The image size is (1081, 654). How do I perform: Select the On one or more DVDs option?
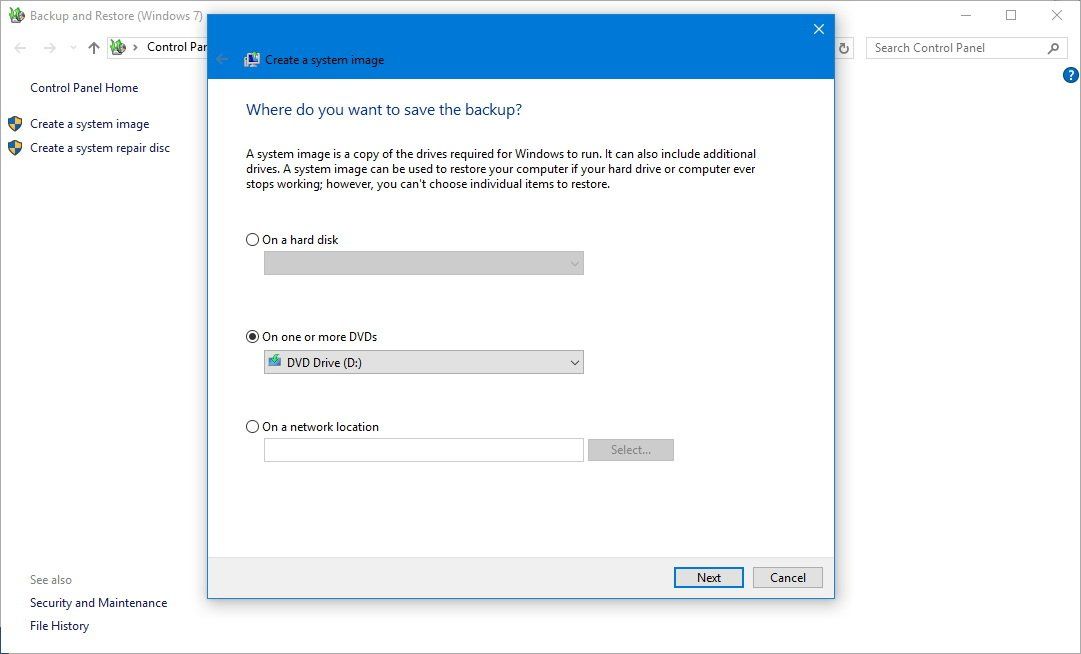coord(252,336)
